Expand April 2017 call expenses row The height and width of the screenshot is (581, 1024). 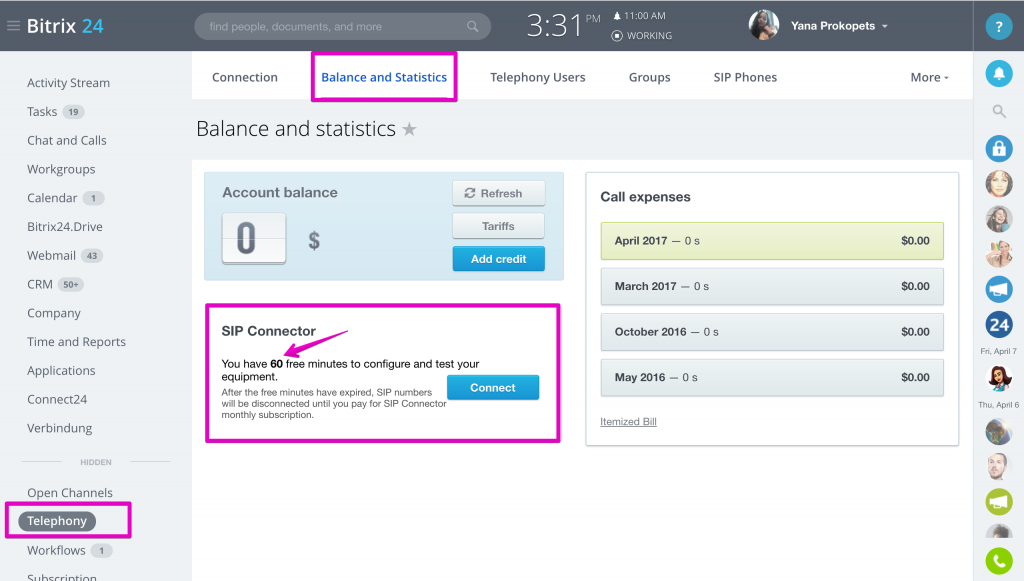coord(772,241)
